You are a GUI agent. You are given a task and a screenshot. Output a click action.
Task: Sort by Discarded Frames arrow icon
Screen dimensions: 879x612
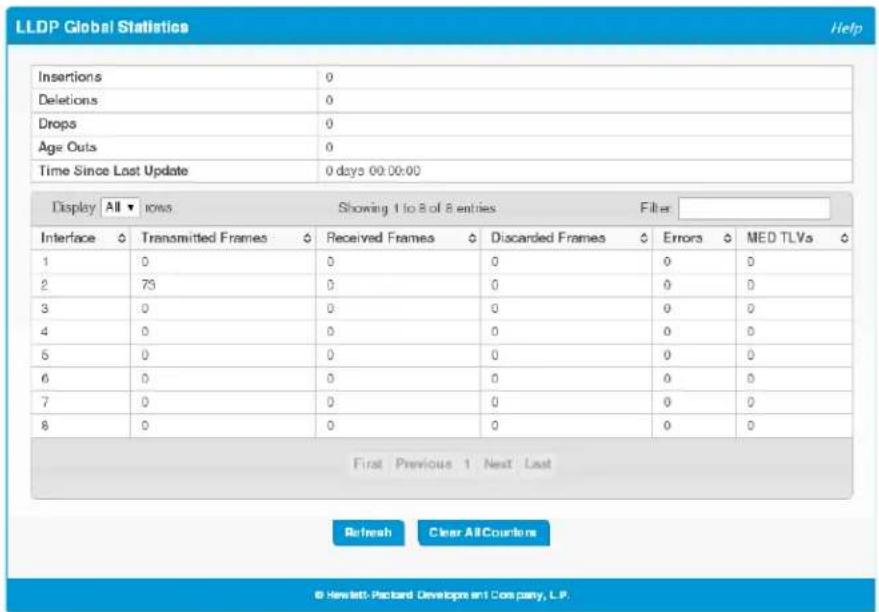(644, 238)
